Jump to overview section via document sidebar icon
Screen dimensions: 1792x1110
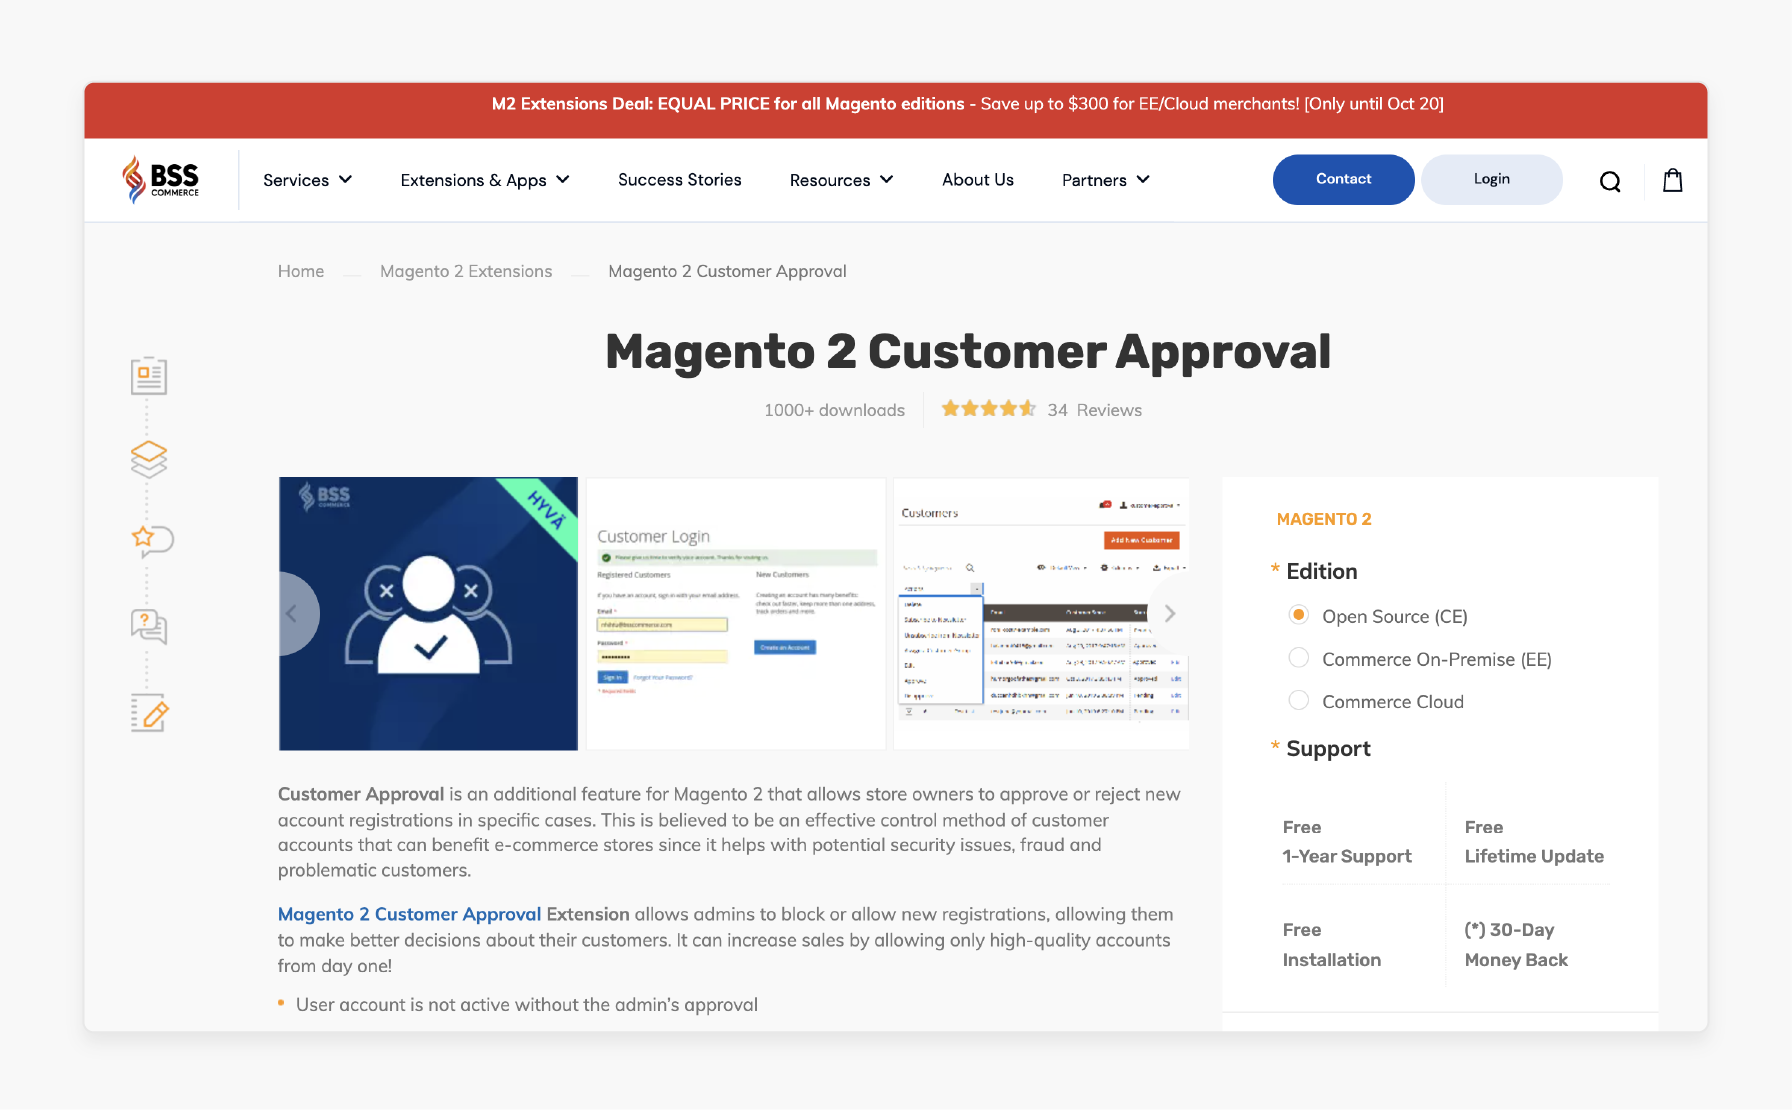pos(148,376)
